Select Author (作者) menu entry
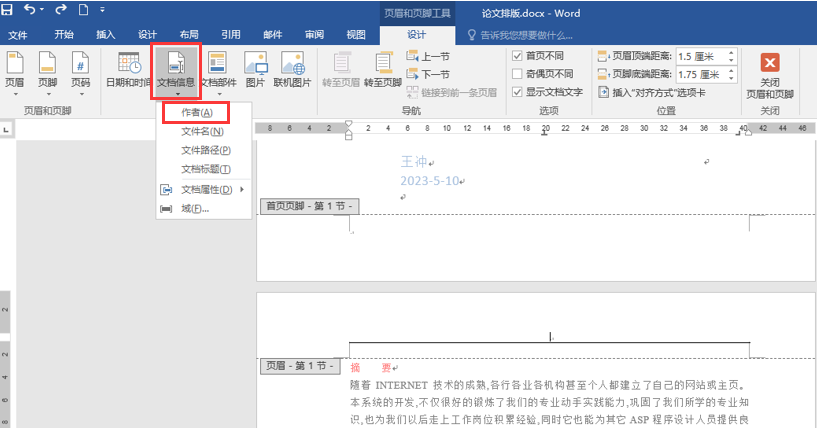The image size is (817, 428). [x=196, y=112]
